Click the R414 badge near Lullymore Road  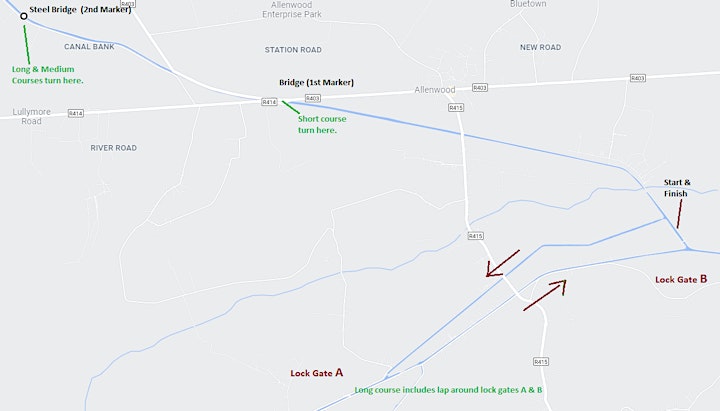pyautogui.click(x=76, y=113)
